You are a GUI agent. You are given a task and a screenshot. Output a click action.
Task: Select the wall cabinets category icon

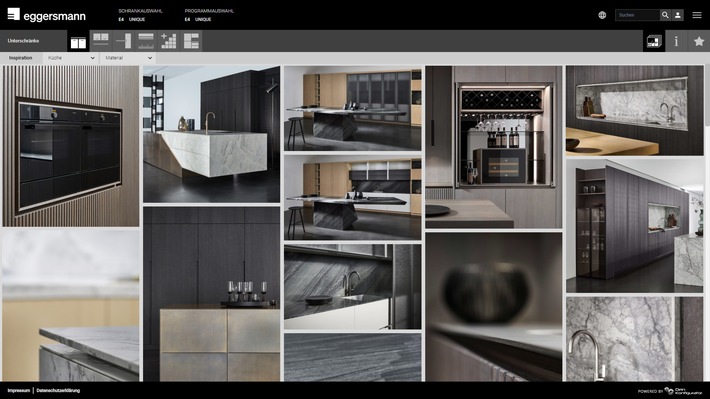click(101, 41)
